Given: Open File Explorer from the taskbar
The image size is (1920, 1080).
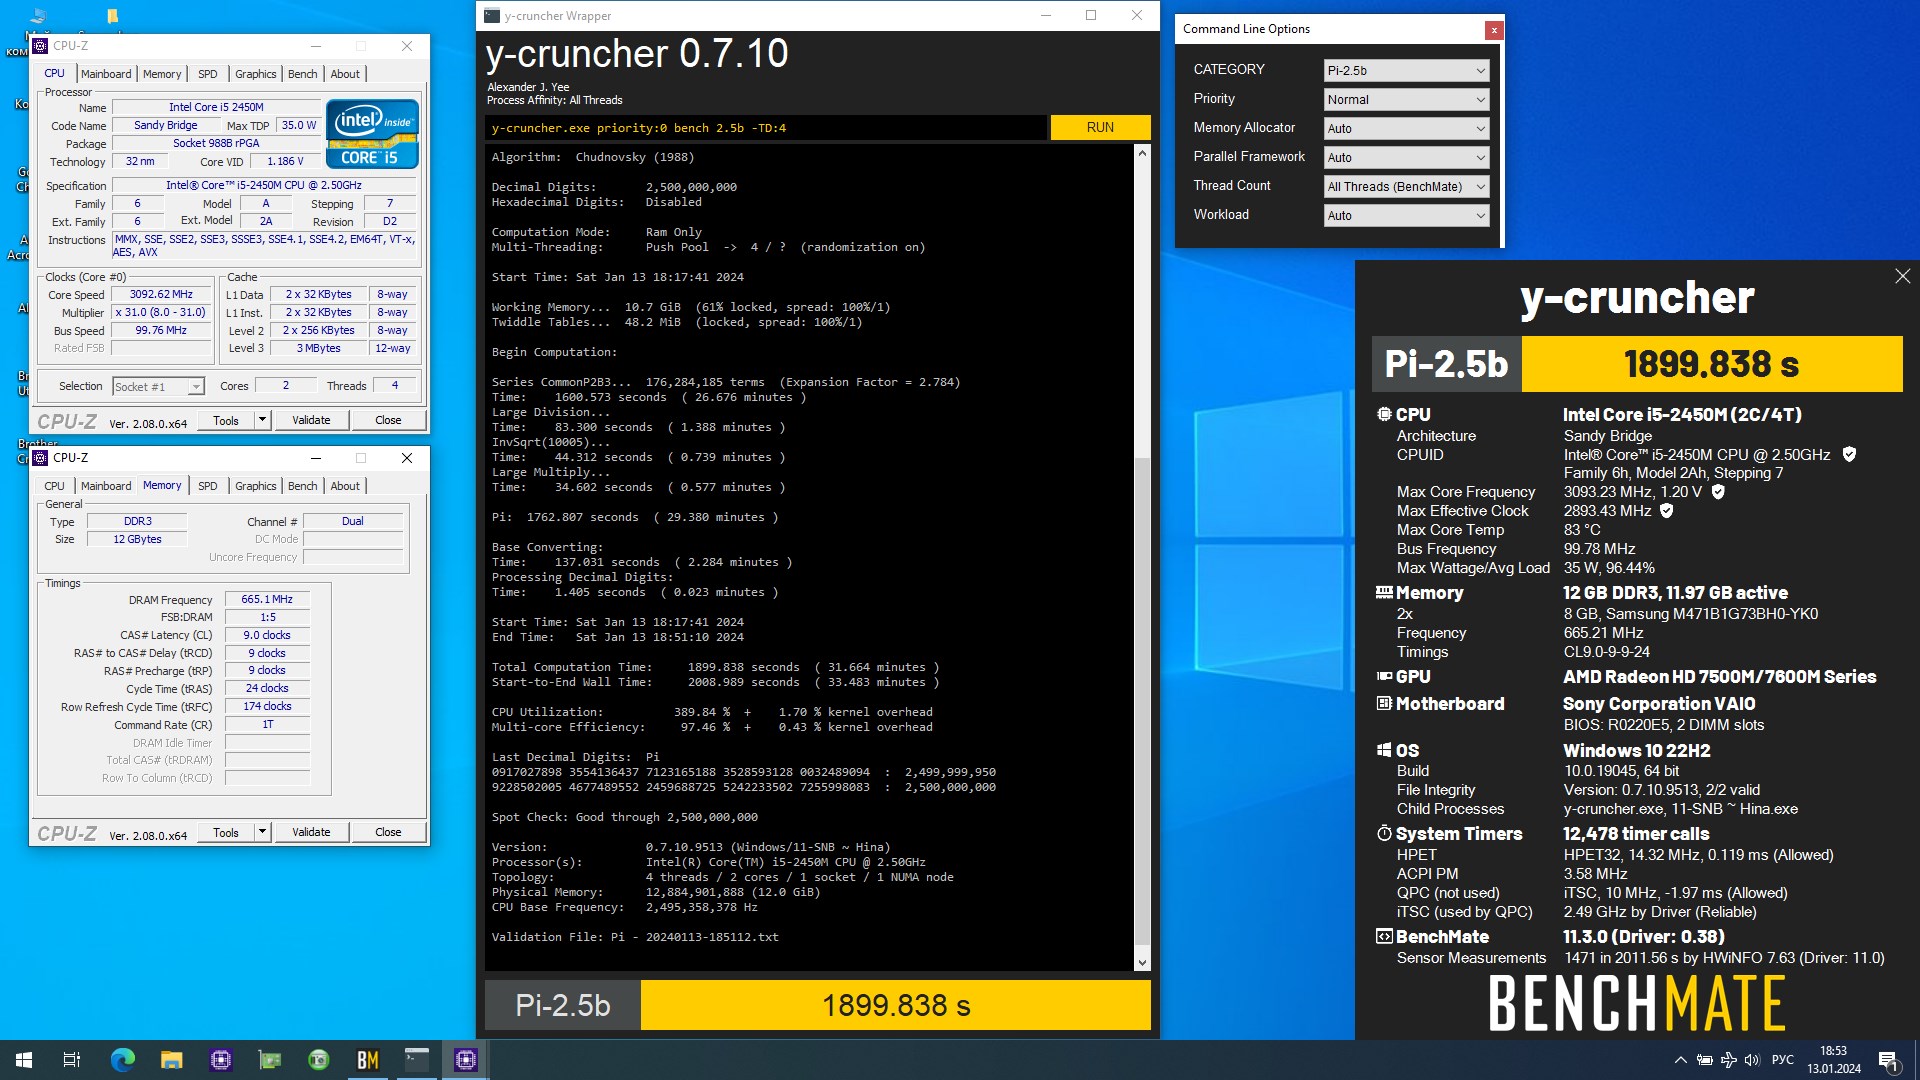Looking at the screenshot, I should point(171,1060).
